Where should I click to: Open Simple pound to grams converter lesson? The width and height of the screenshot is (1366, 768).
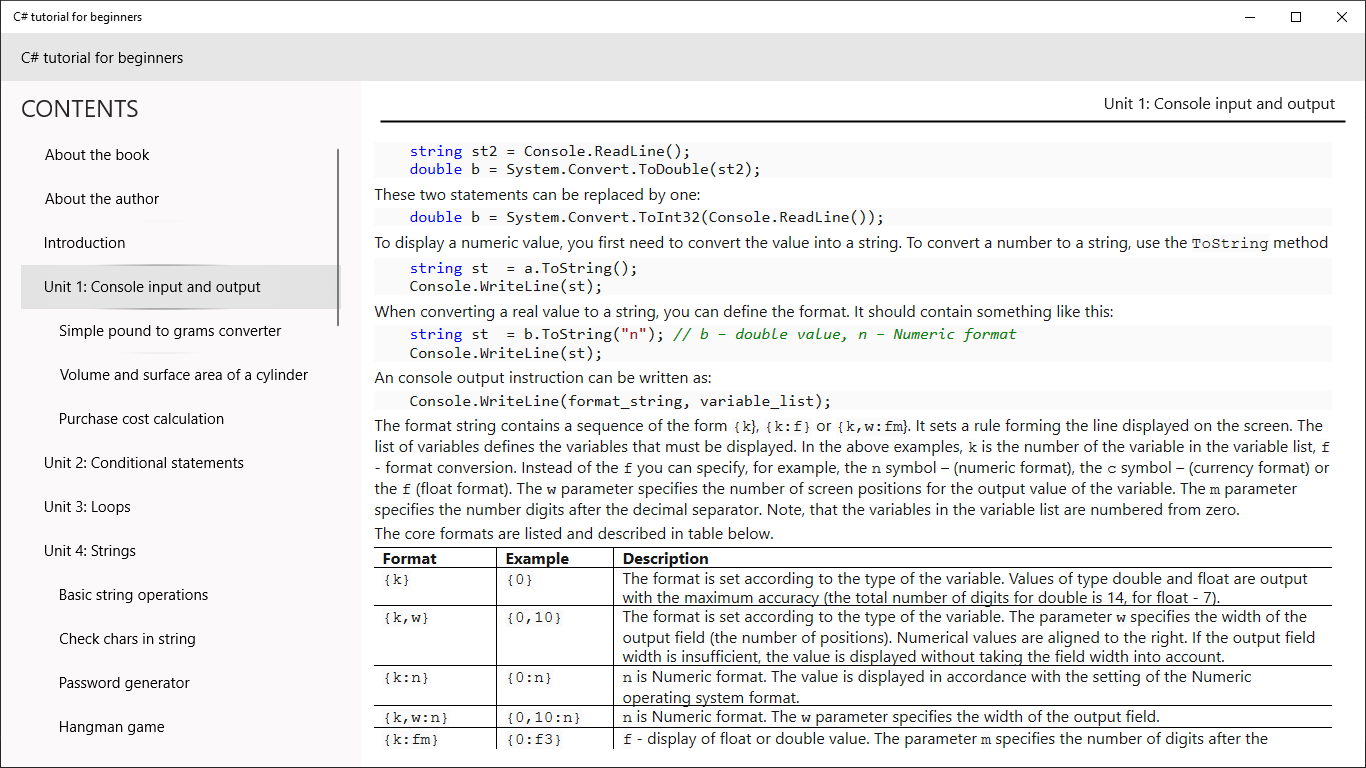coord(180,331)
